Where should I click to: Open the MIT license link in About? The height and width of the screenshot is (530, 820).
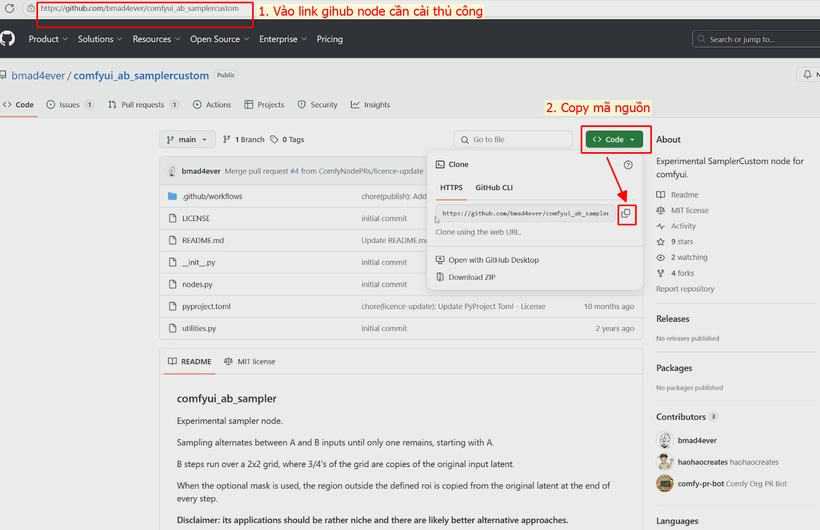pyautogui.click(x=682, y=210)
